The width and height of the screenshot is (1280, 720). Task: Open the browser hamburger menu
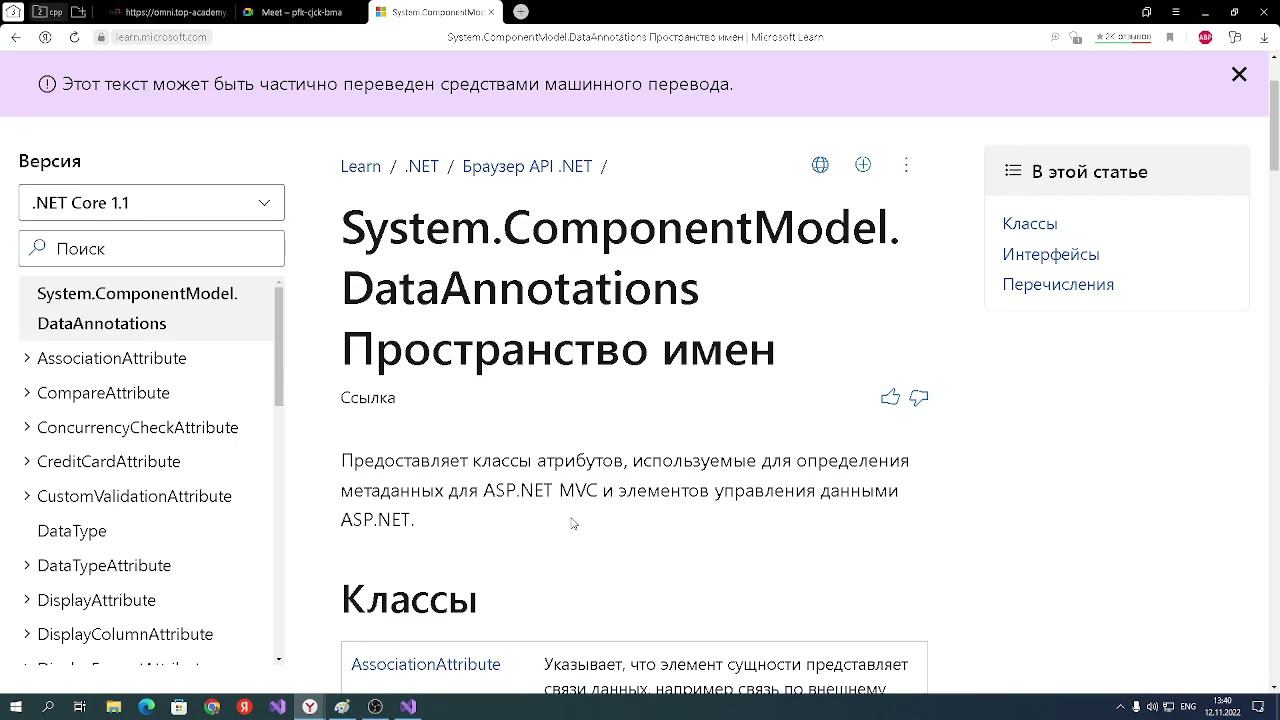[x=1176, y=12]
